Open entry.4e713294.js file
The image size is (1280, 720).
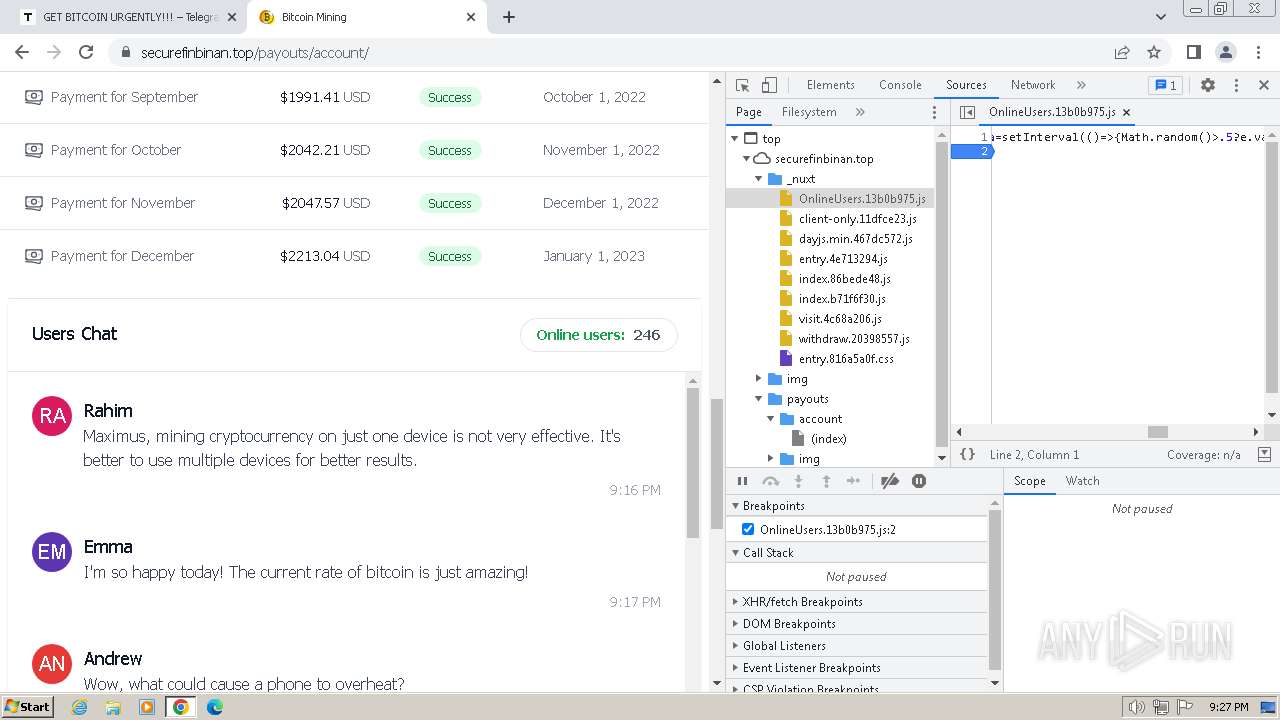[843, 259]
